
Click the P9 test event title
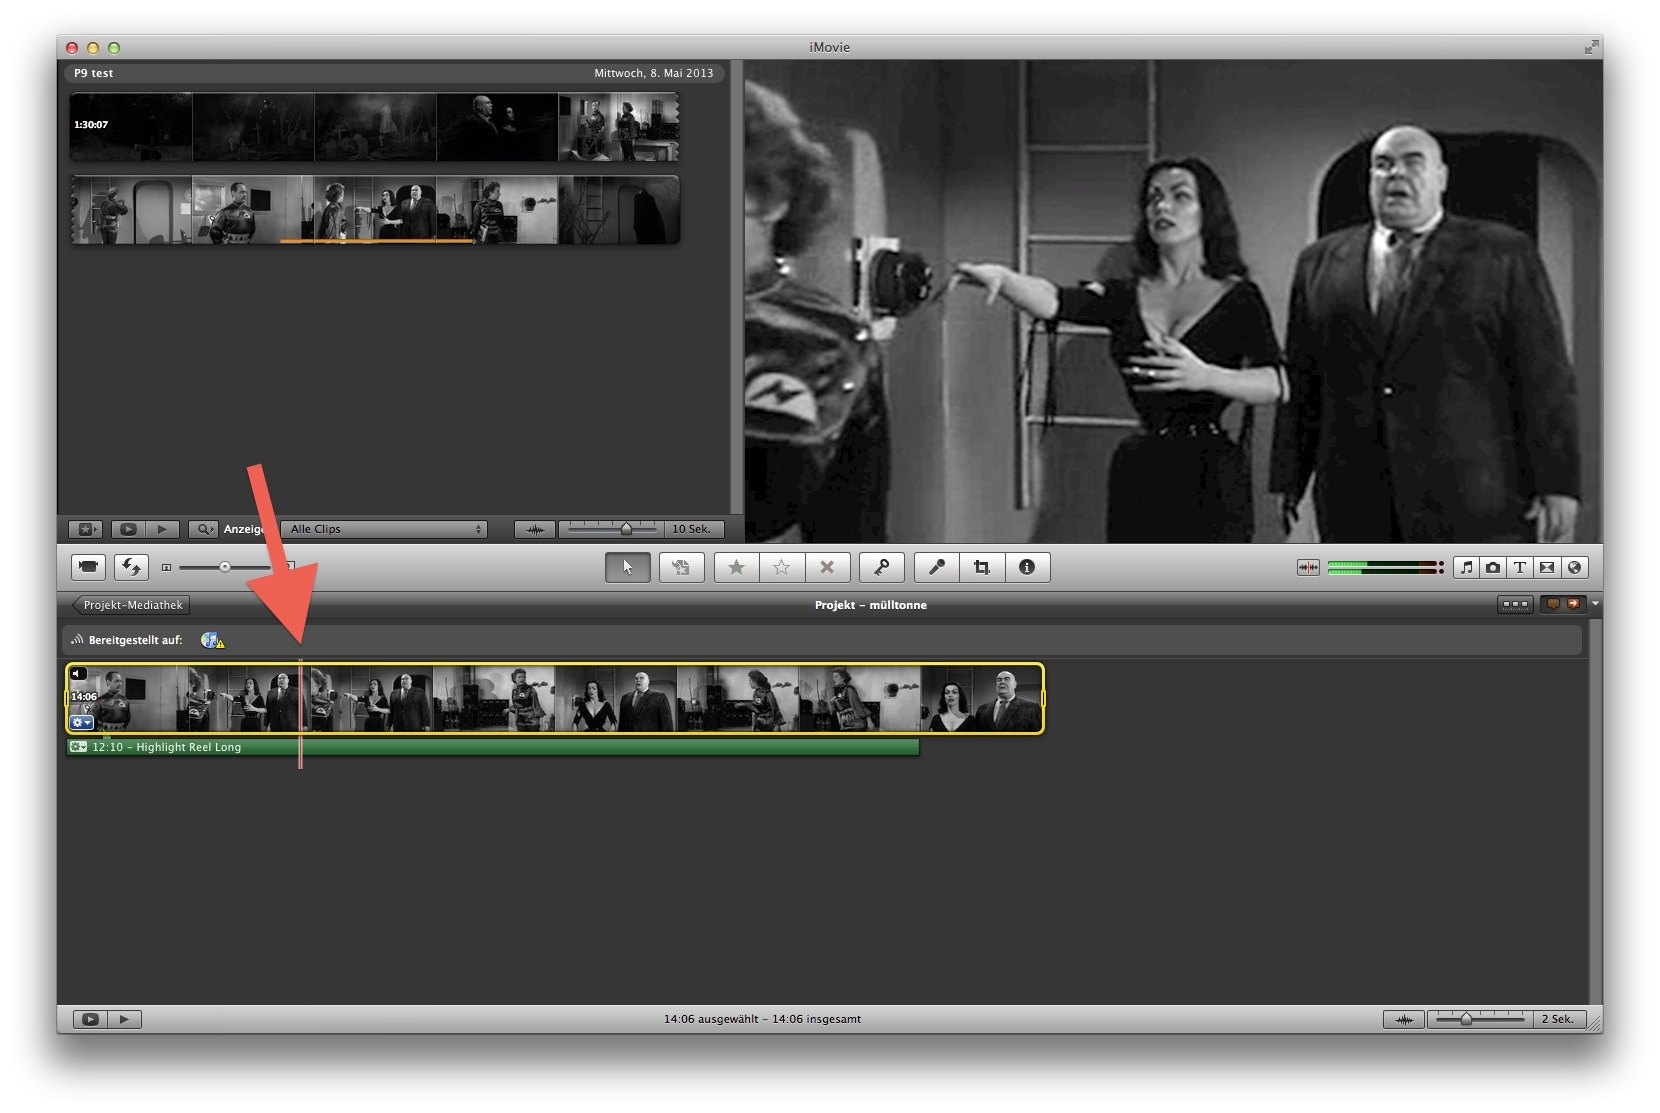(94, 73)
